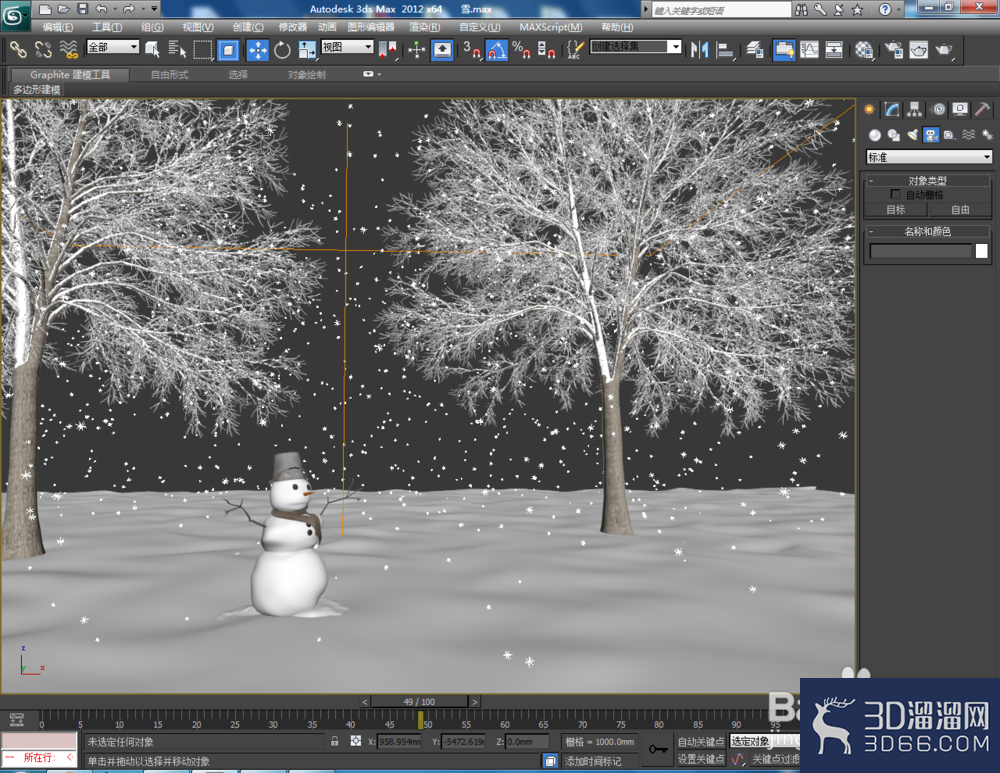Click the 自由 camera button

click(x=960, y=209)
